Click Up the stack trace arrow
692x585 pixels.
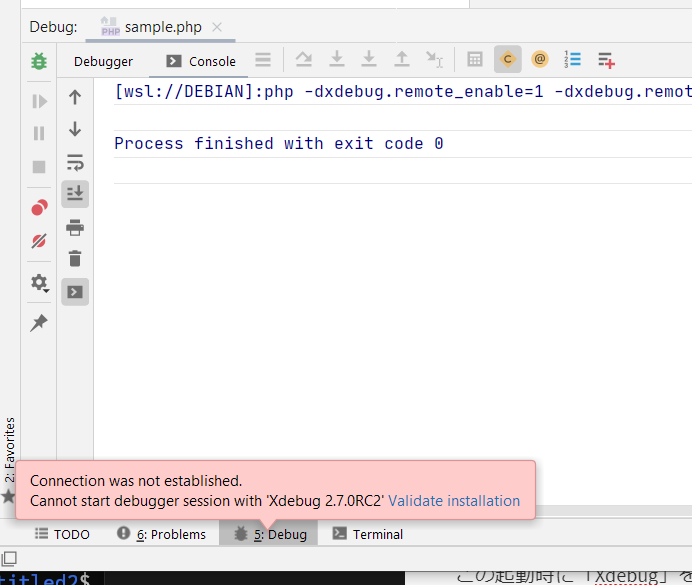click(x=75, y=97)
